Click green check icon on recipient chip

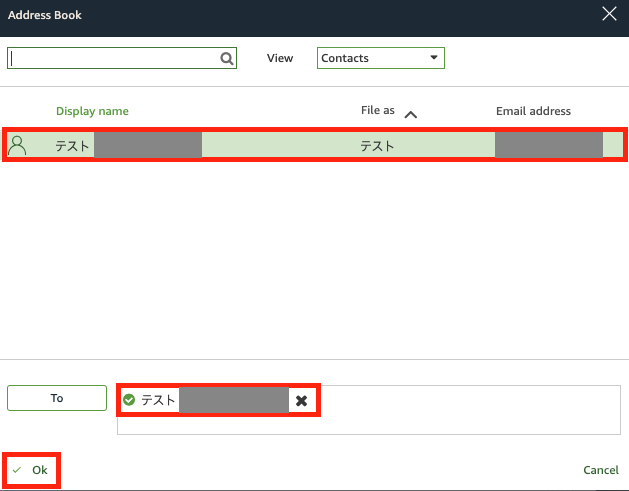coord(129,400)
